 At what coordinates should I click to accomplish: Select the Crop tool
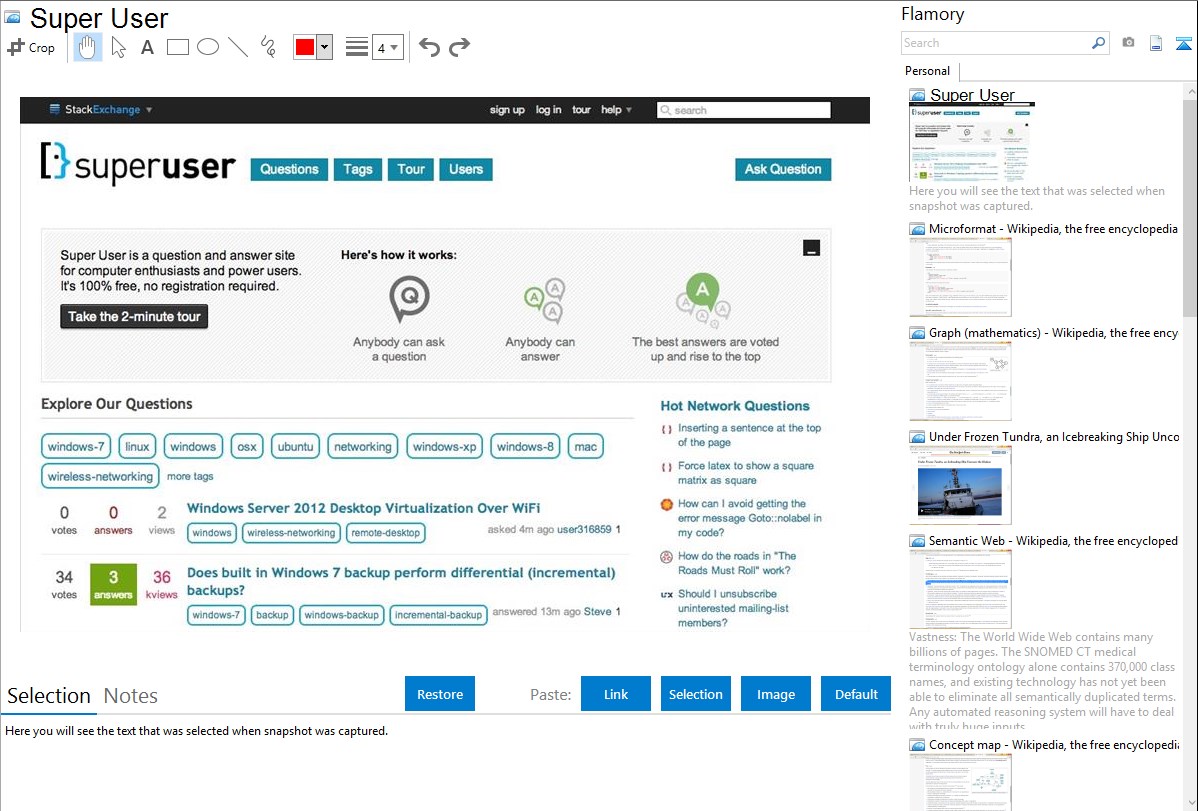31,47
